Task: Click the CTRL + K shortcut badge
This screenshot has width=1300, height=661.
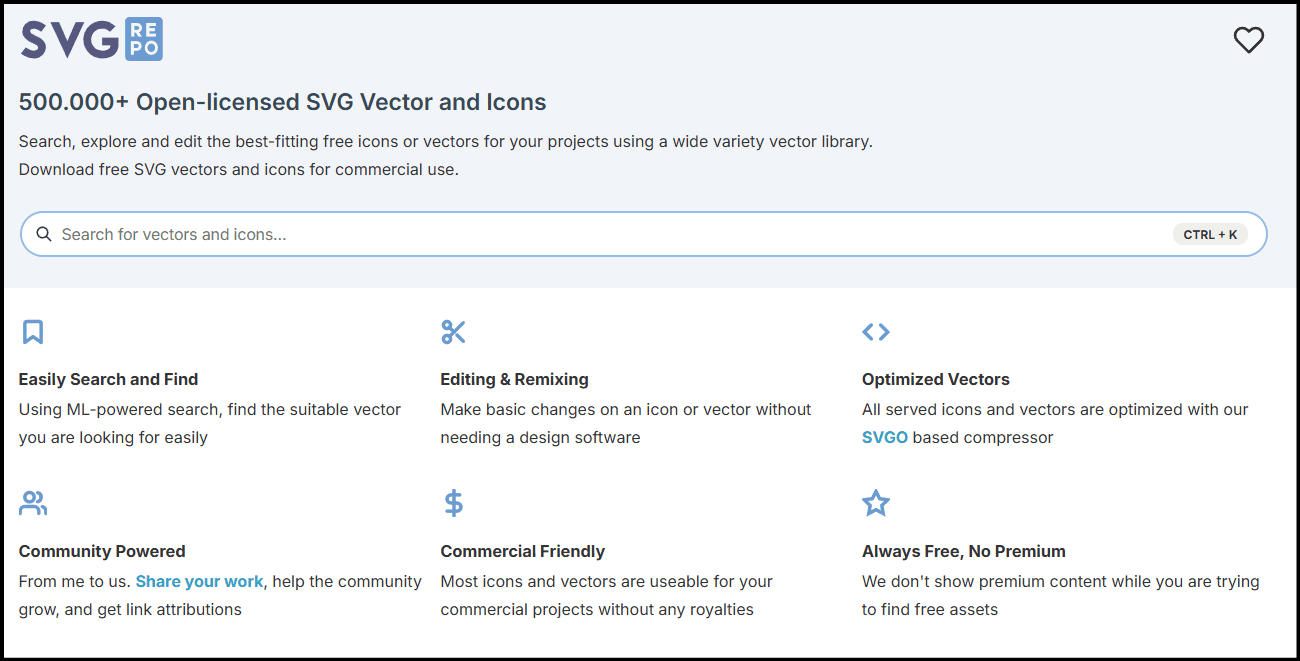Action: [x=1210, y=233]
